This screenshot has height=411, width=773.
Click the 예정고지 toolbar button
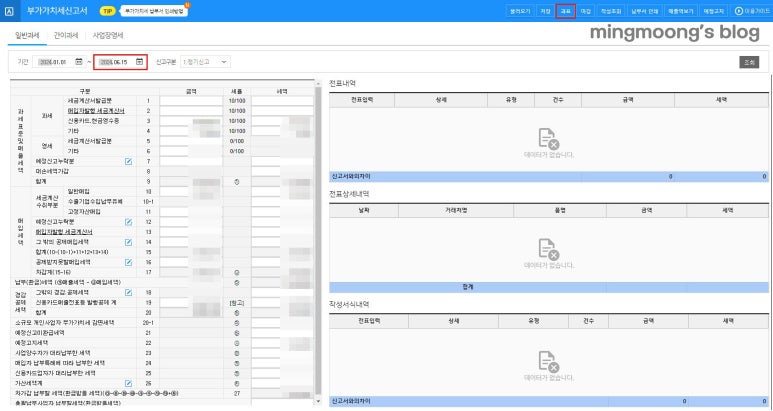714,11
